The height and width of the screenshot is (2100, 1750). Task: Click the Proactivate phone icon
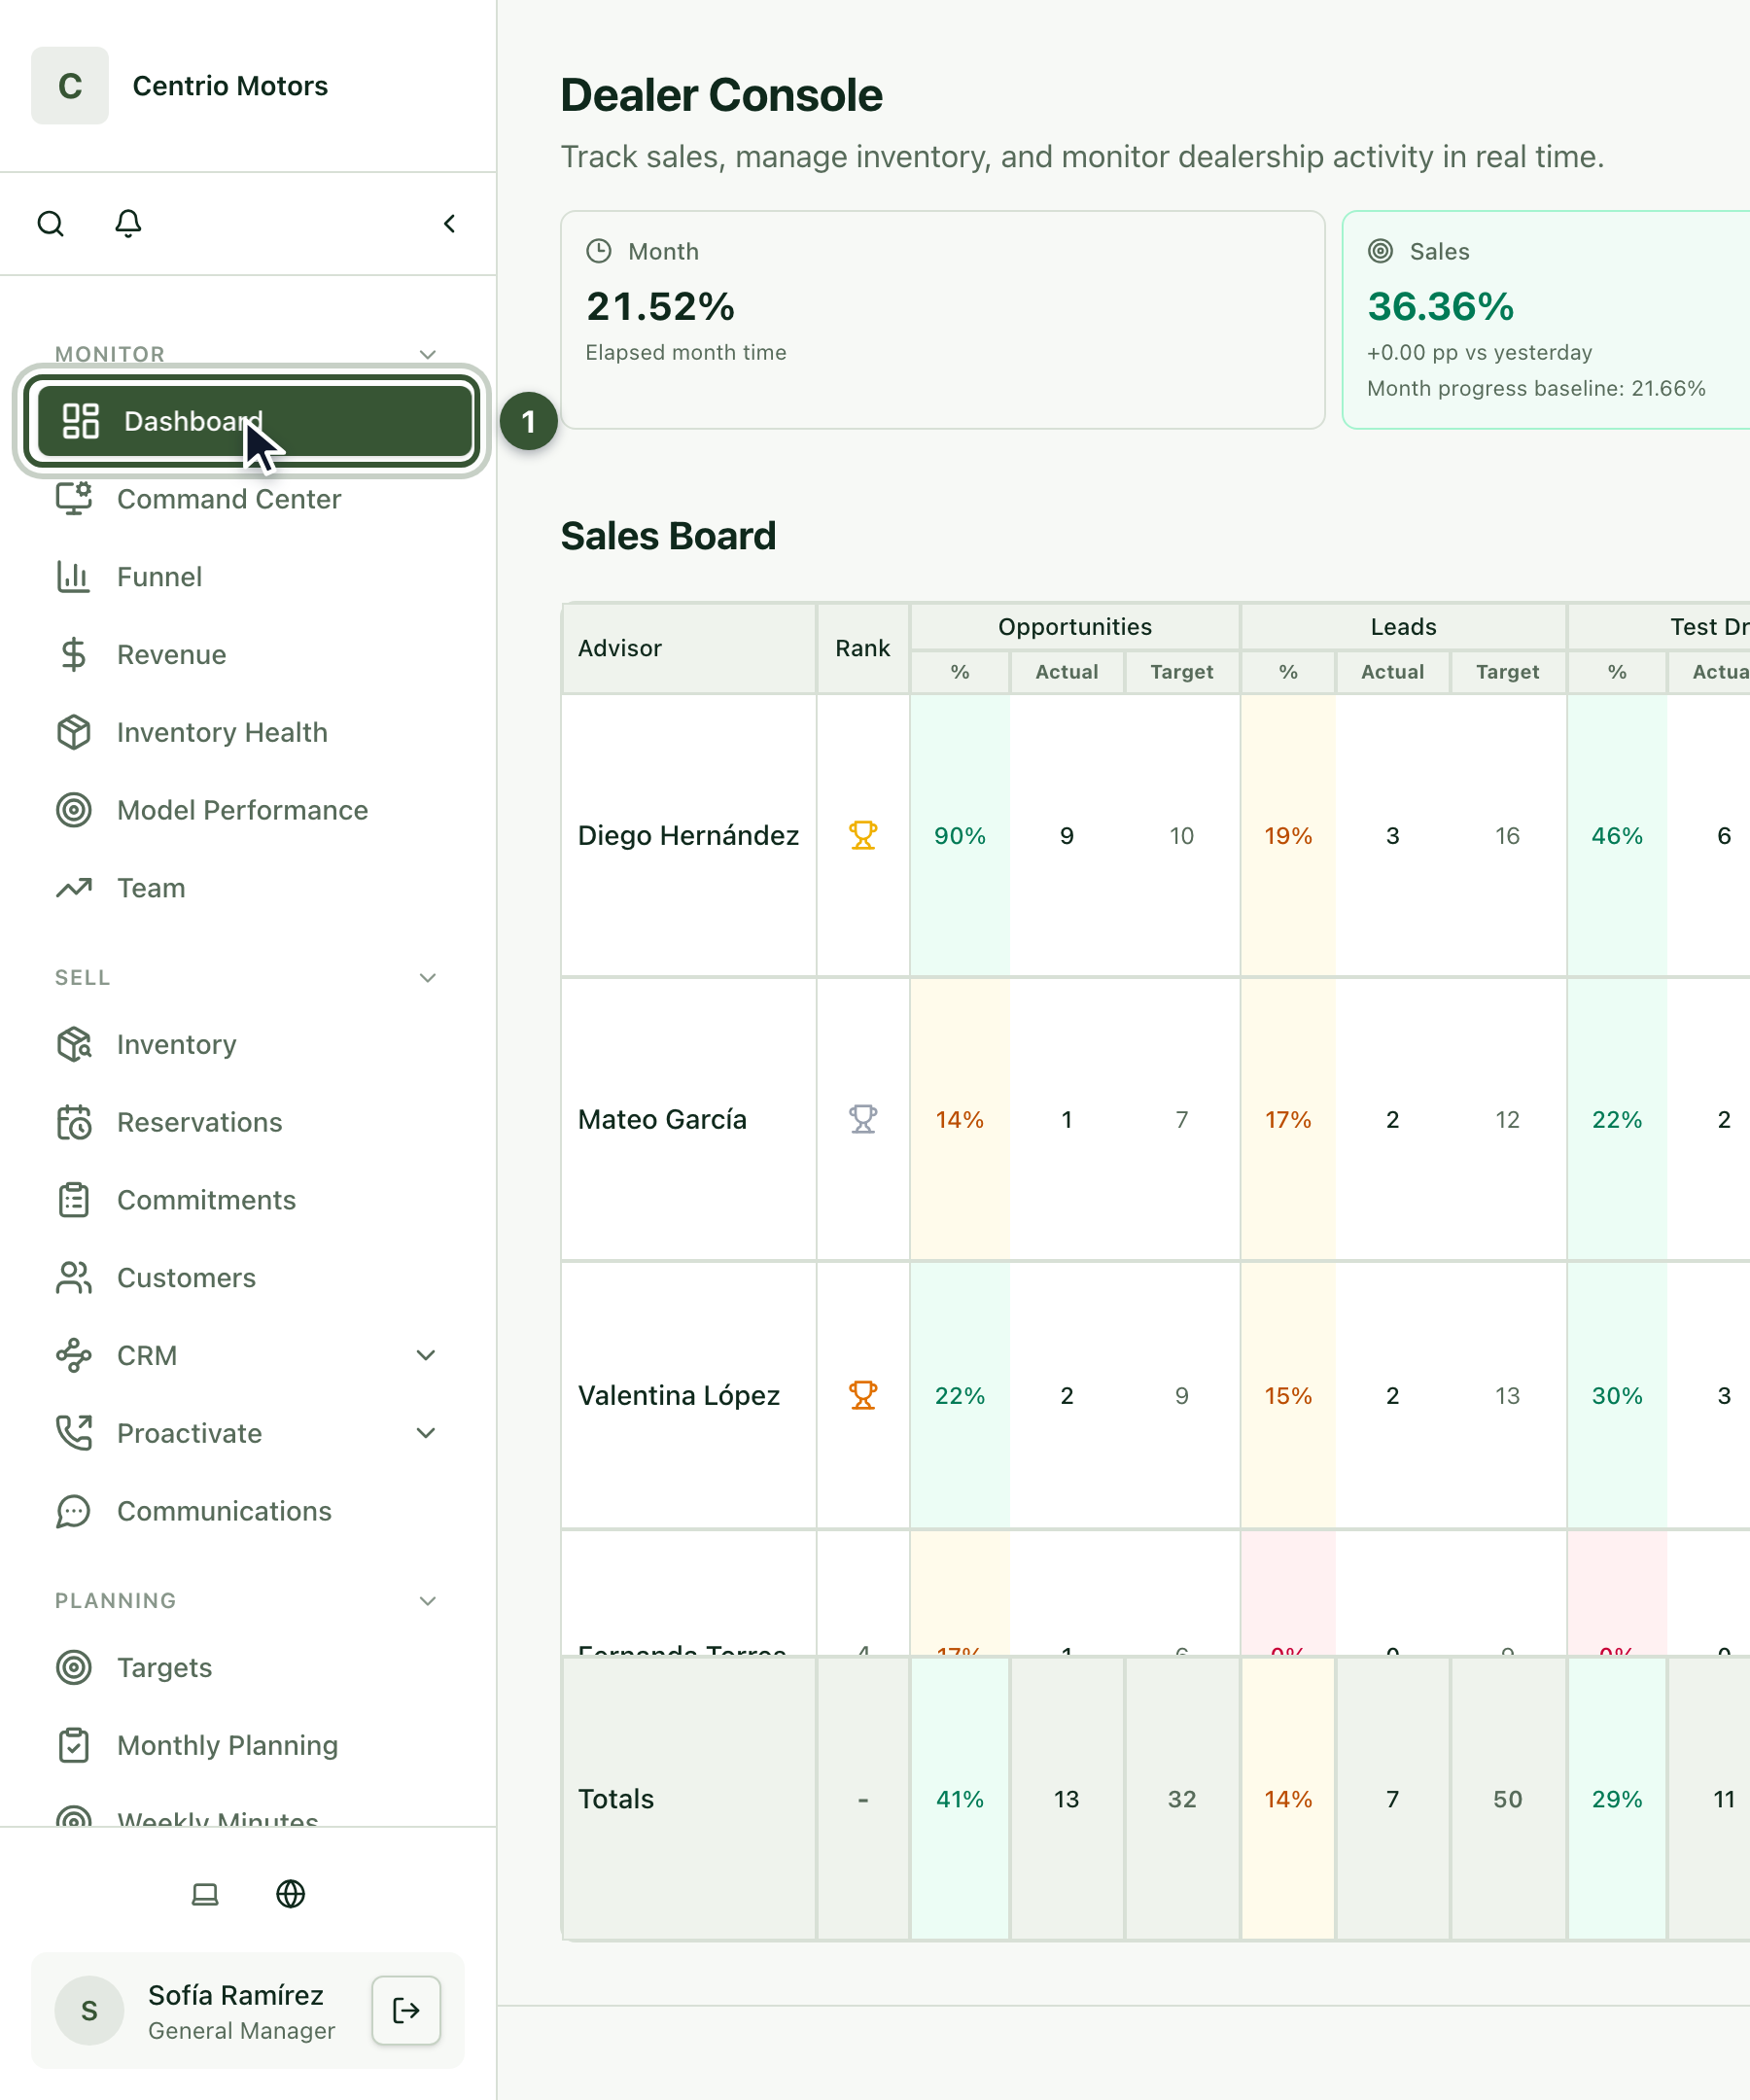tap(74, 1433)
